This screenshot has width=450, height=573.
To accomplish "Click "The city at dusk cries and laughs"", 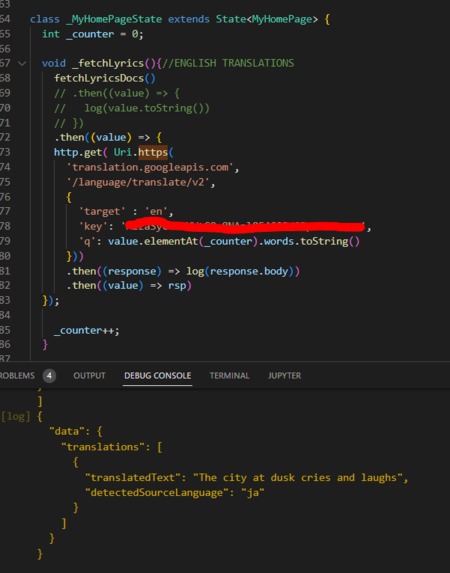I will click(298, 478).
